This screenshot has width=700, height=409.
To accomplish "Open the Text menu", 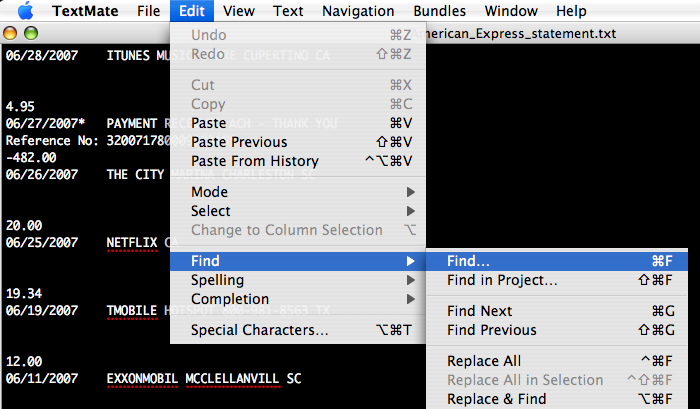I will (x=288, y=11).
